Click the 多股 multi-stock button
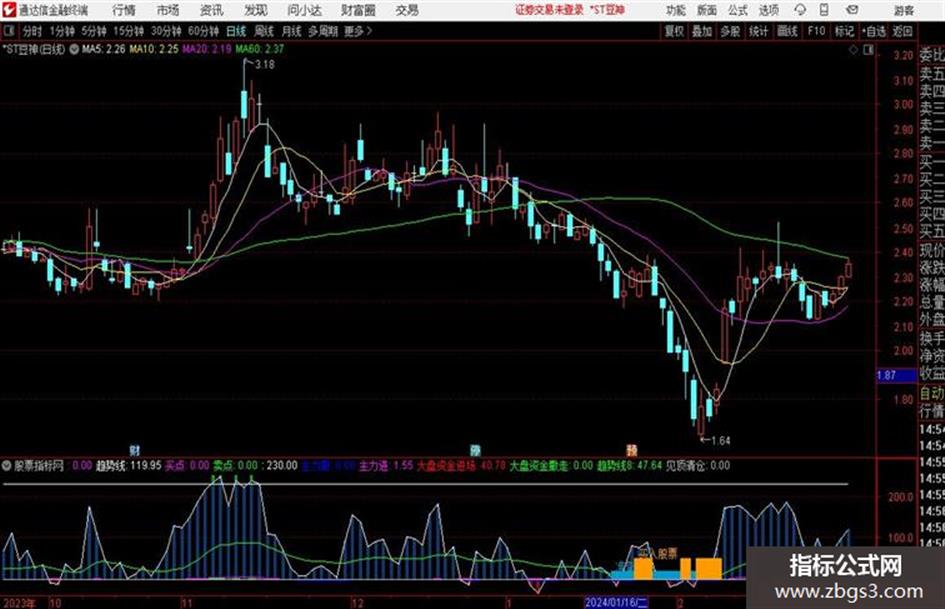945x609 pixels. (x=730, y=31)
